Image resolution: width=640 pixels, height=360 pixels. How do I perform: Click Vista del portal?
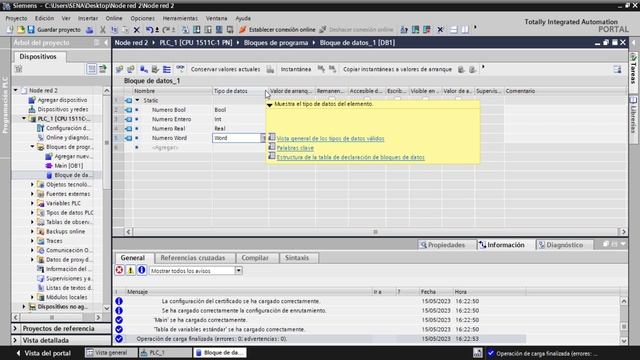43,353
